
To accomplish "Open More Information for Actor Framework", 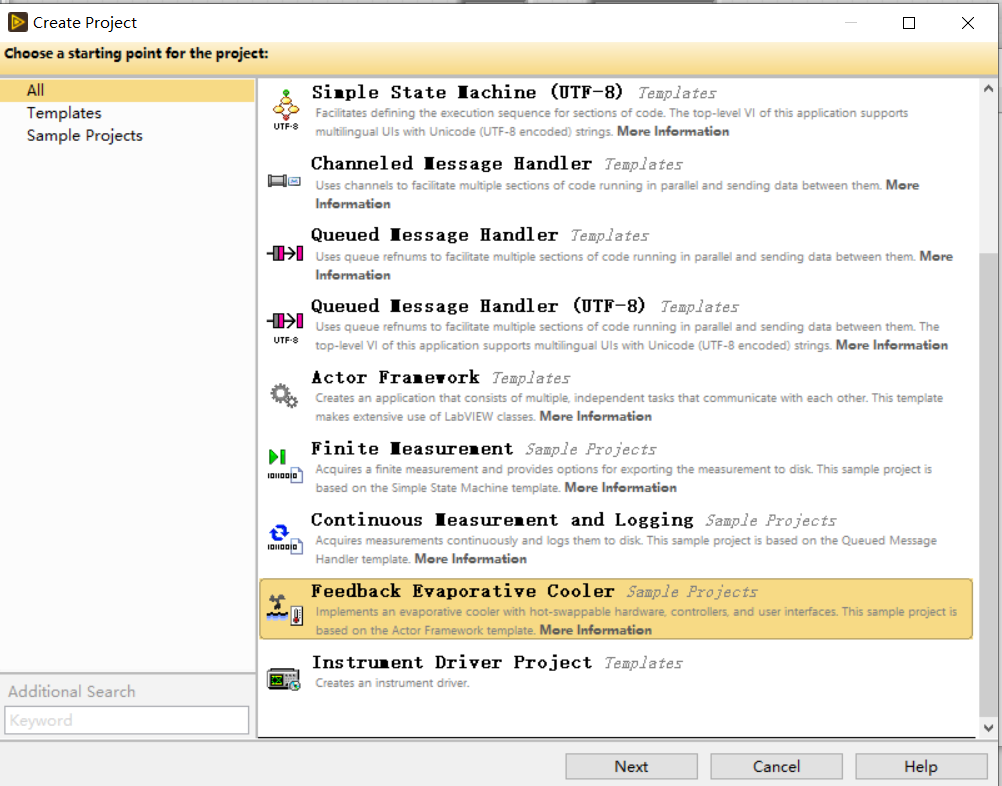I will [596, 417].
